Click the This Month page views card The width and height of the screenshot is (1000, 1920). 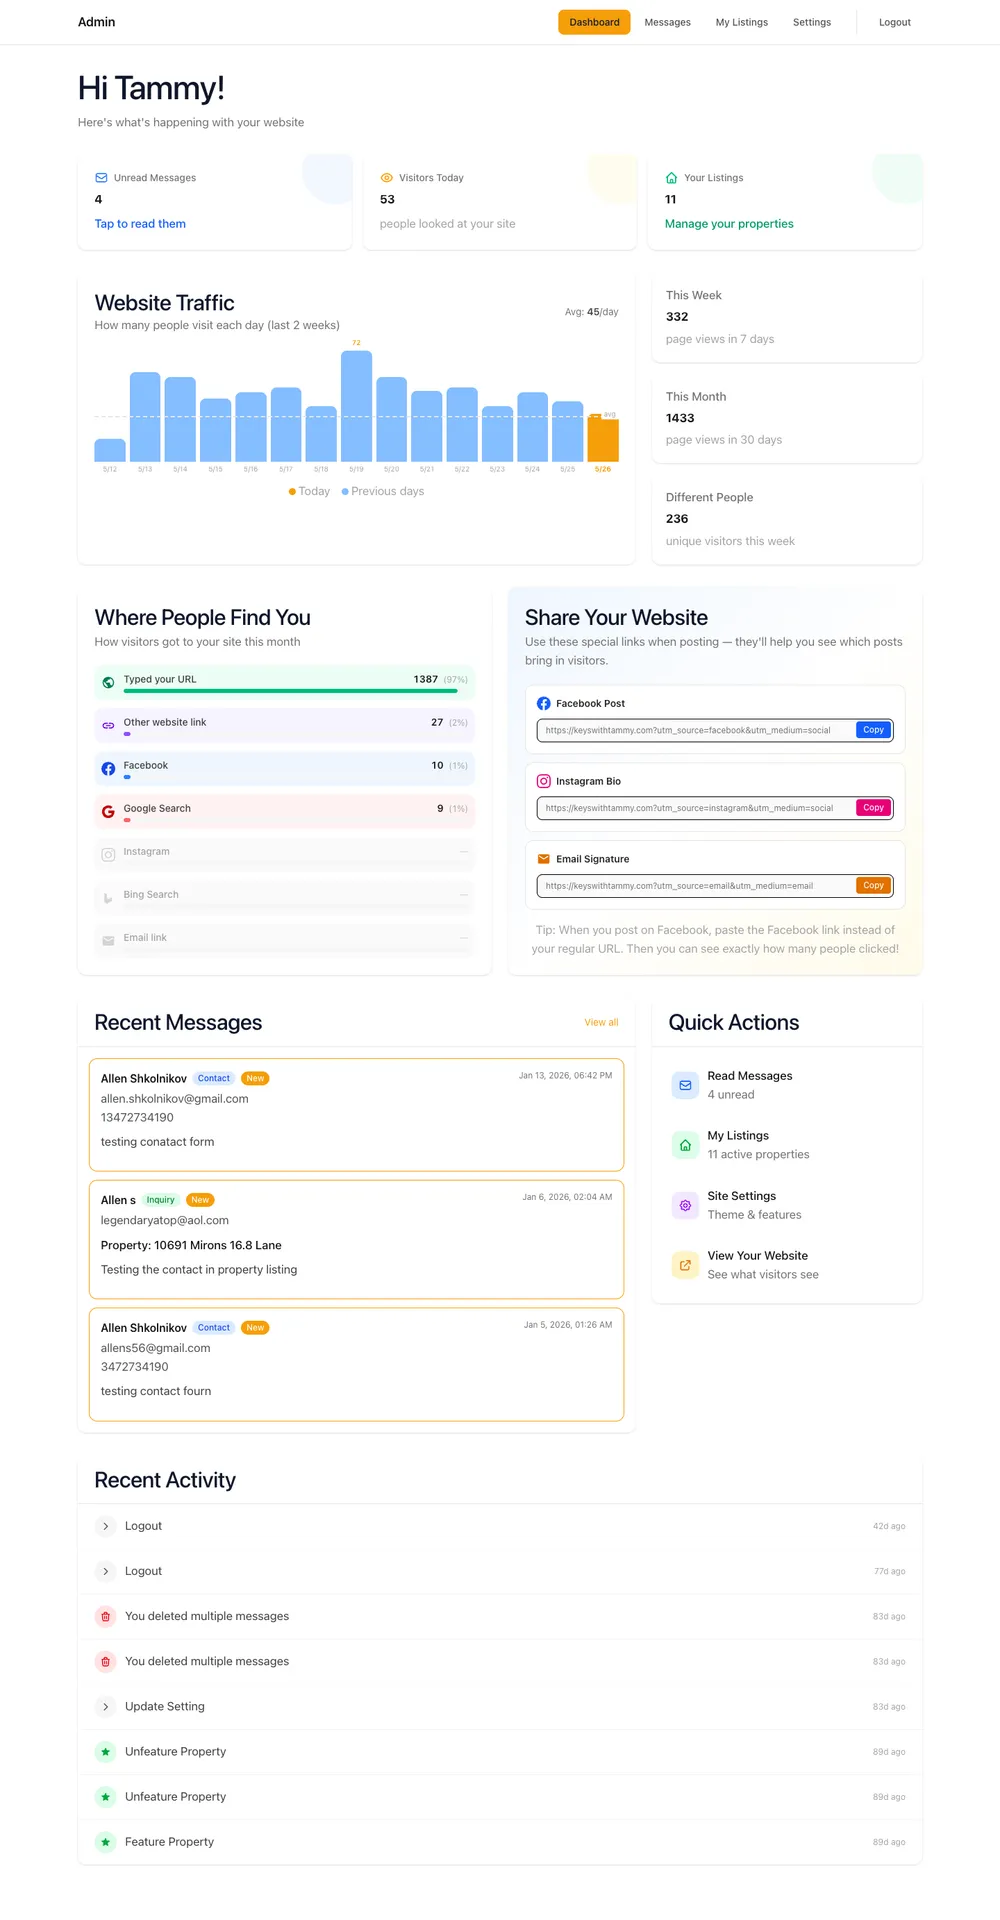(787, 419)
